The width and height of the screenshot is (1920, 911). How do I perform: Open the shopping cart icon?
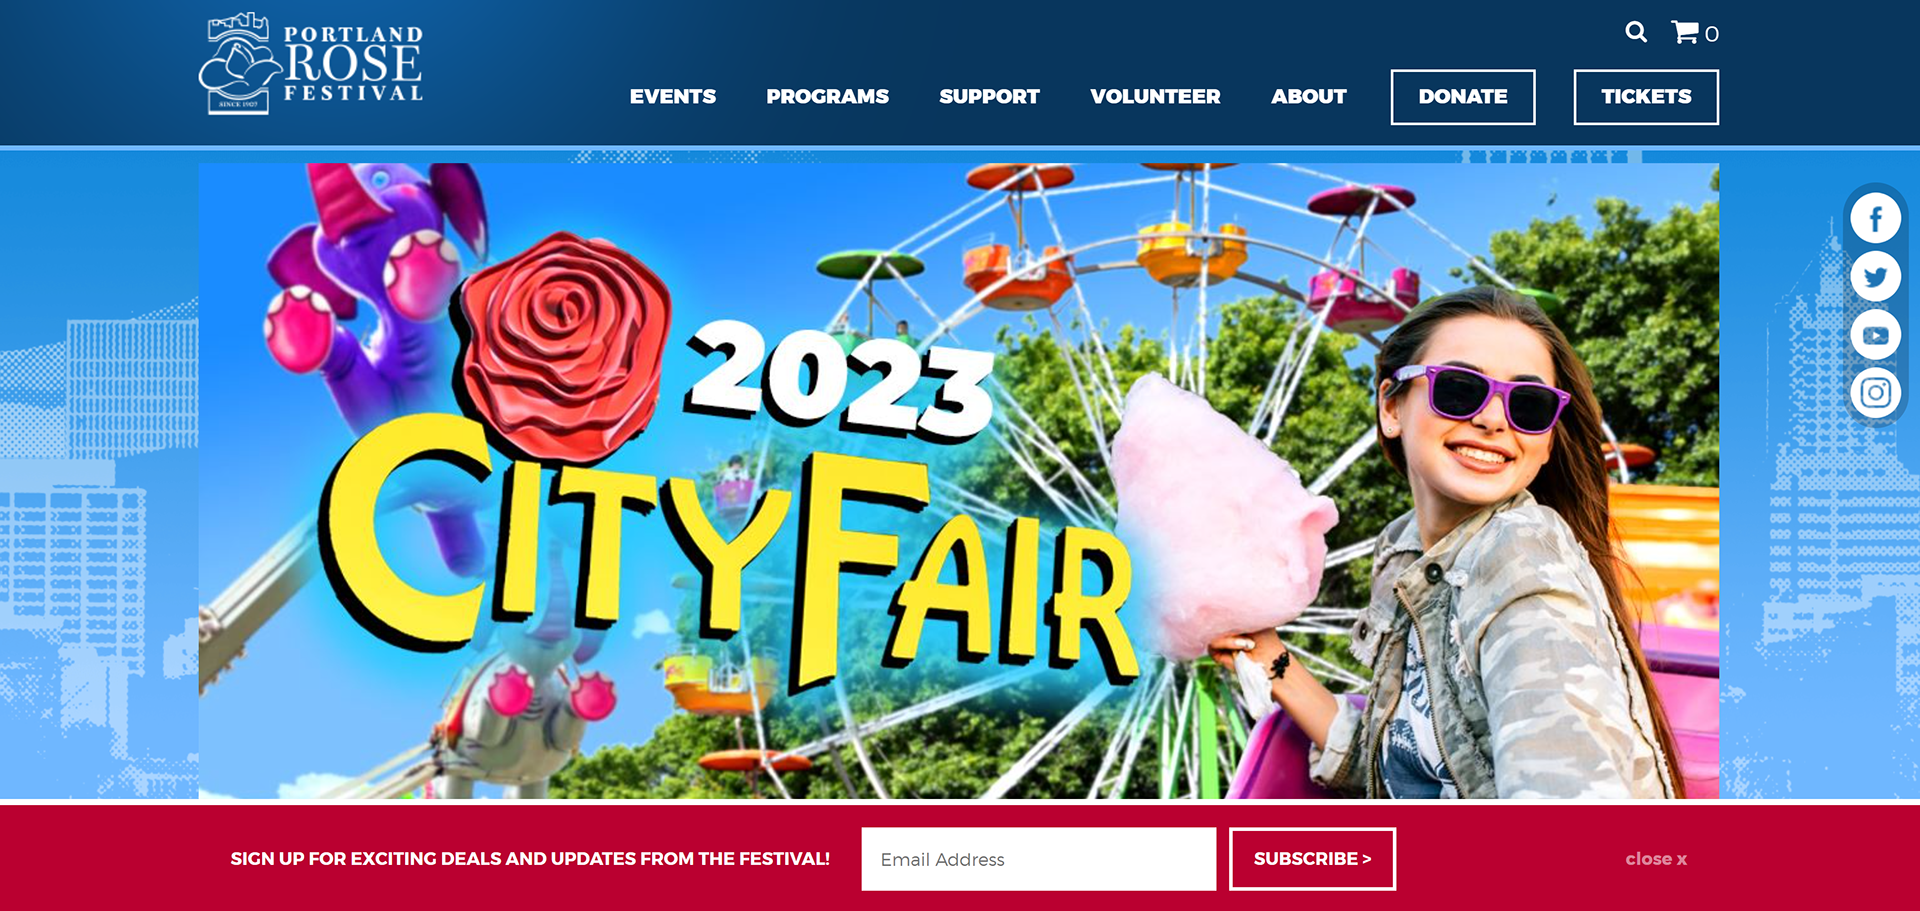[x=1685, y=32]
